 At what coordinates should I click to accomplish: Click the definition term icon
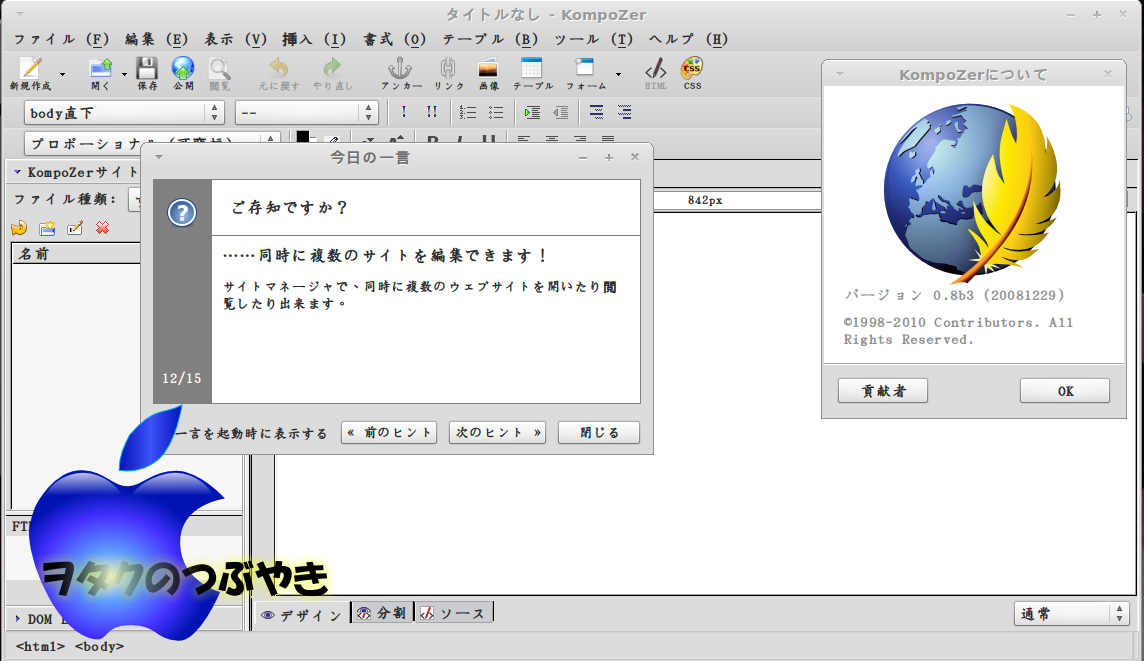click(x=596, y=112)
